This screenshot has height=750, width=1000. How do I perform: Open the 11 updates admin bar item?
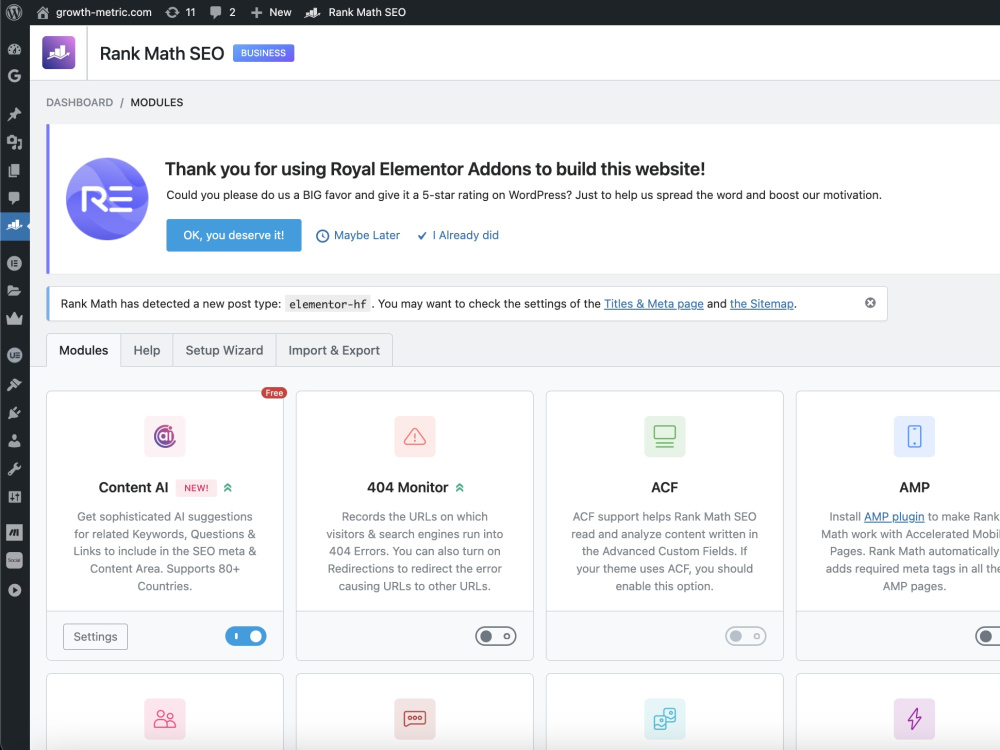click(180, 12)
